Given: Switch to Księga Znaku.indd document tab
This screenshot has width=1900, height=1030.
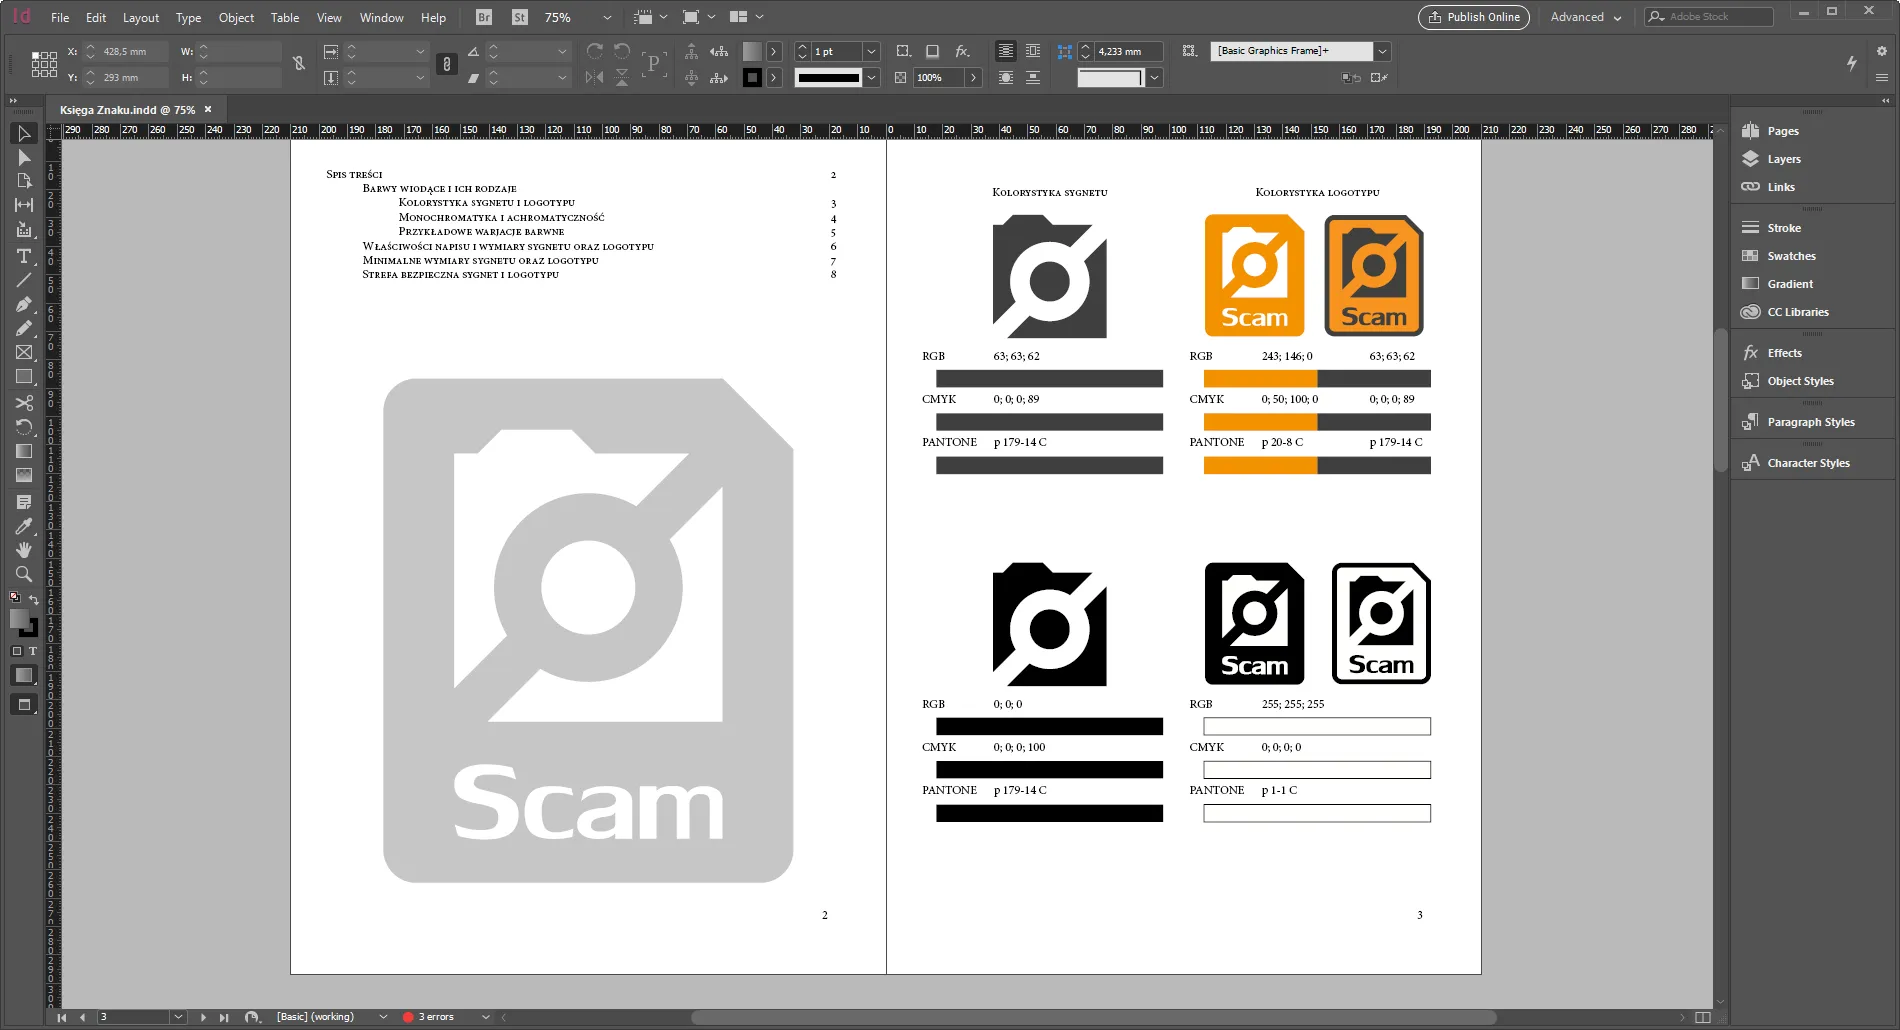Looking at the screenshot, I should click(127, 110).
